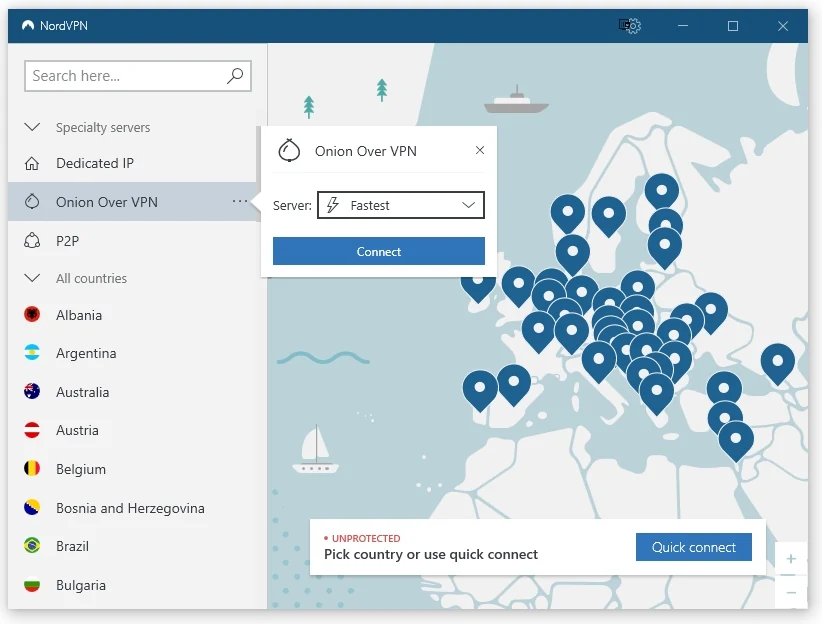Image resolution: width=822 pixels, height=624 pixels.
Task: Zoom in the map with plus button
Action: (x=791, y=559)
